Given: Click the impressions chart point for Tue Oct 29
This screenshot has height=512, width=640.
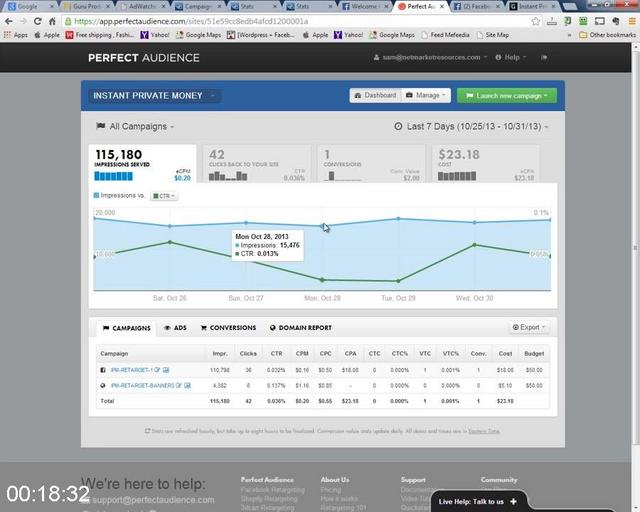Looking at the screenshot, I should click(398, 219).
